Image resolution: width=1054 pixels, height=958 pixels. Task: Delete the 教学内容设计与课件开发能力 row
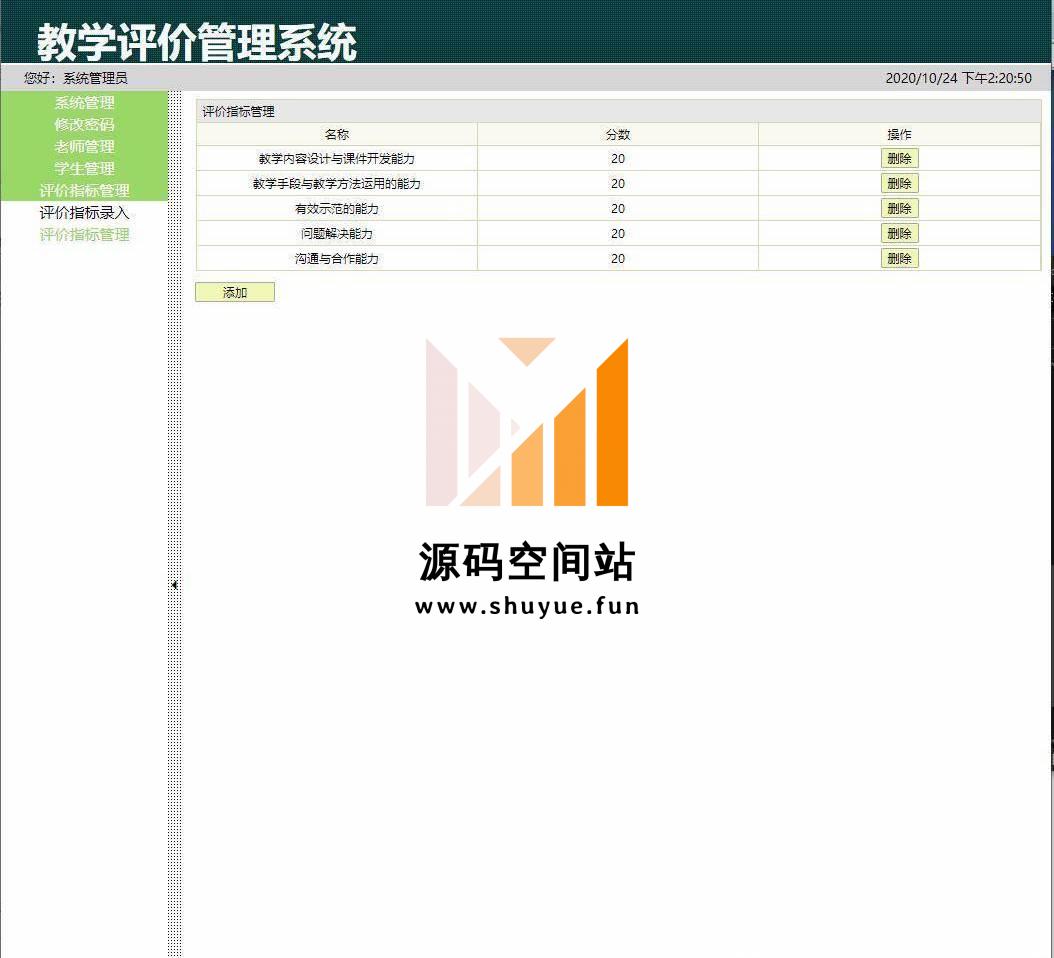(899, 159)
